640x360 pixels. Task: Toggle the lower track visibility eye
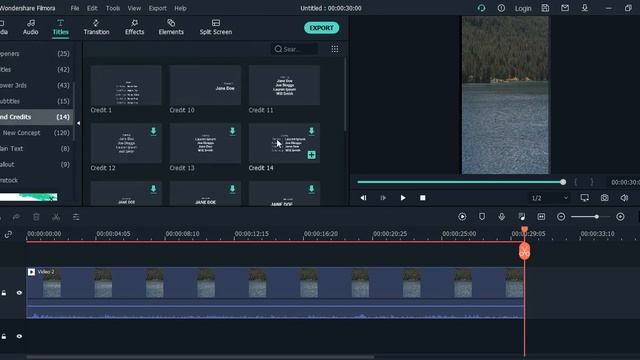click(x=19, y=336)
